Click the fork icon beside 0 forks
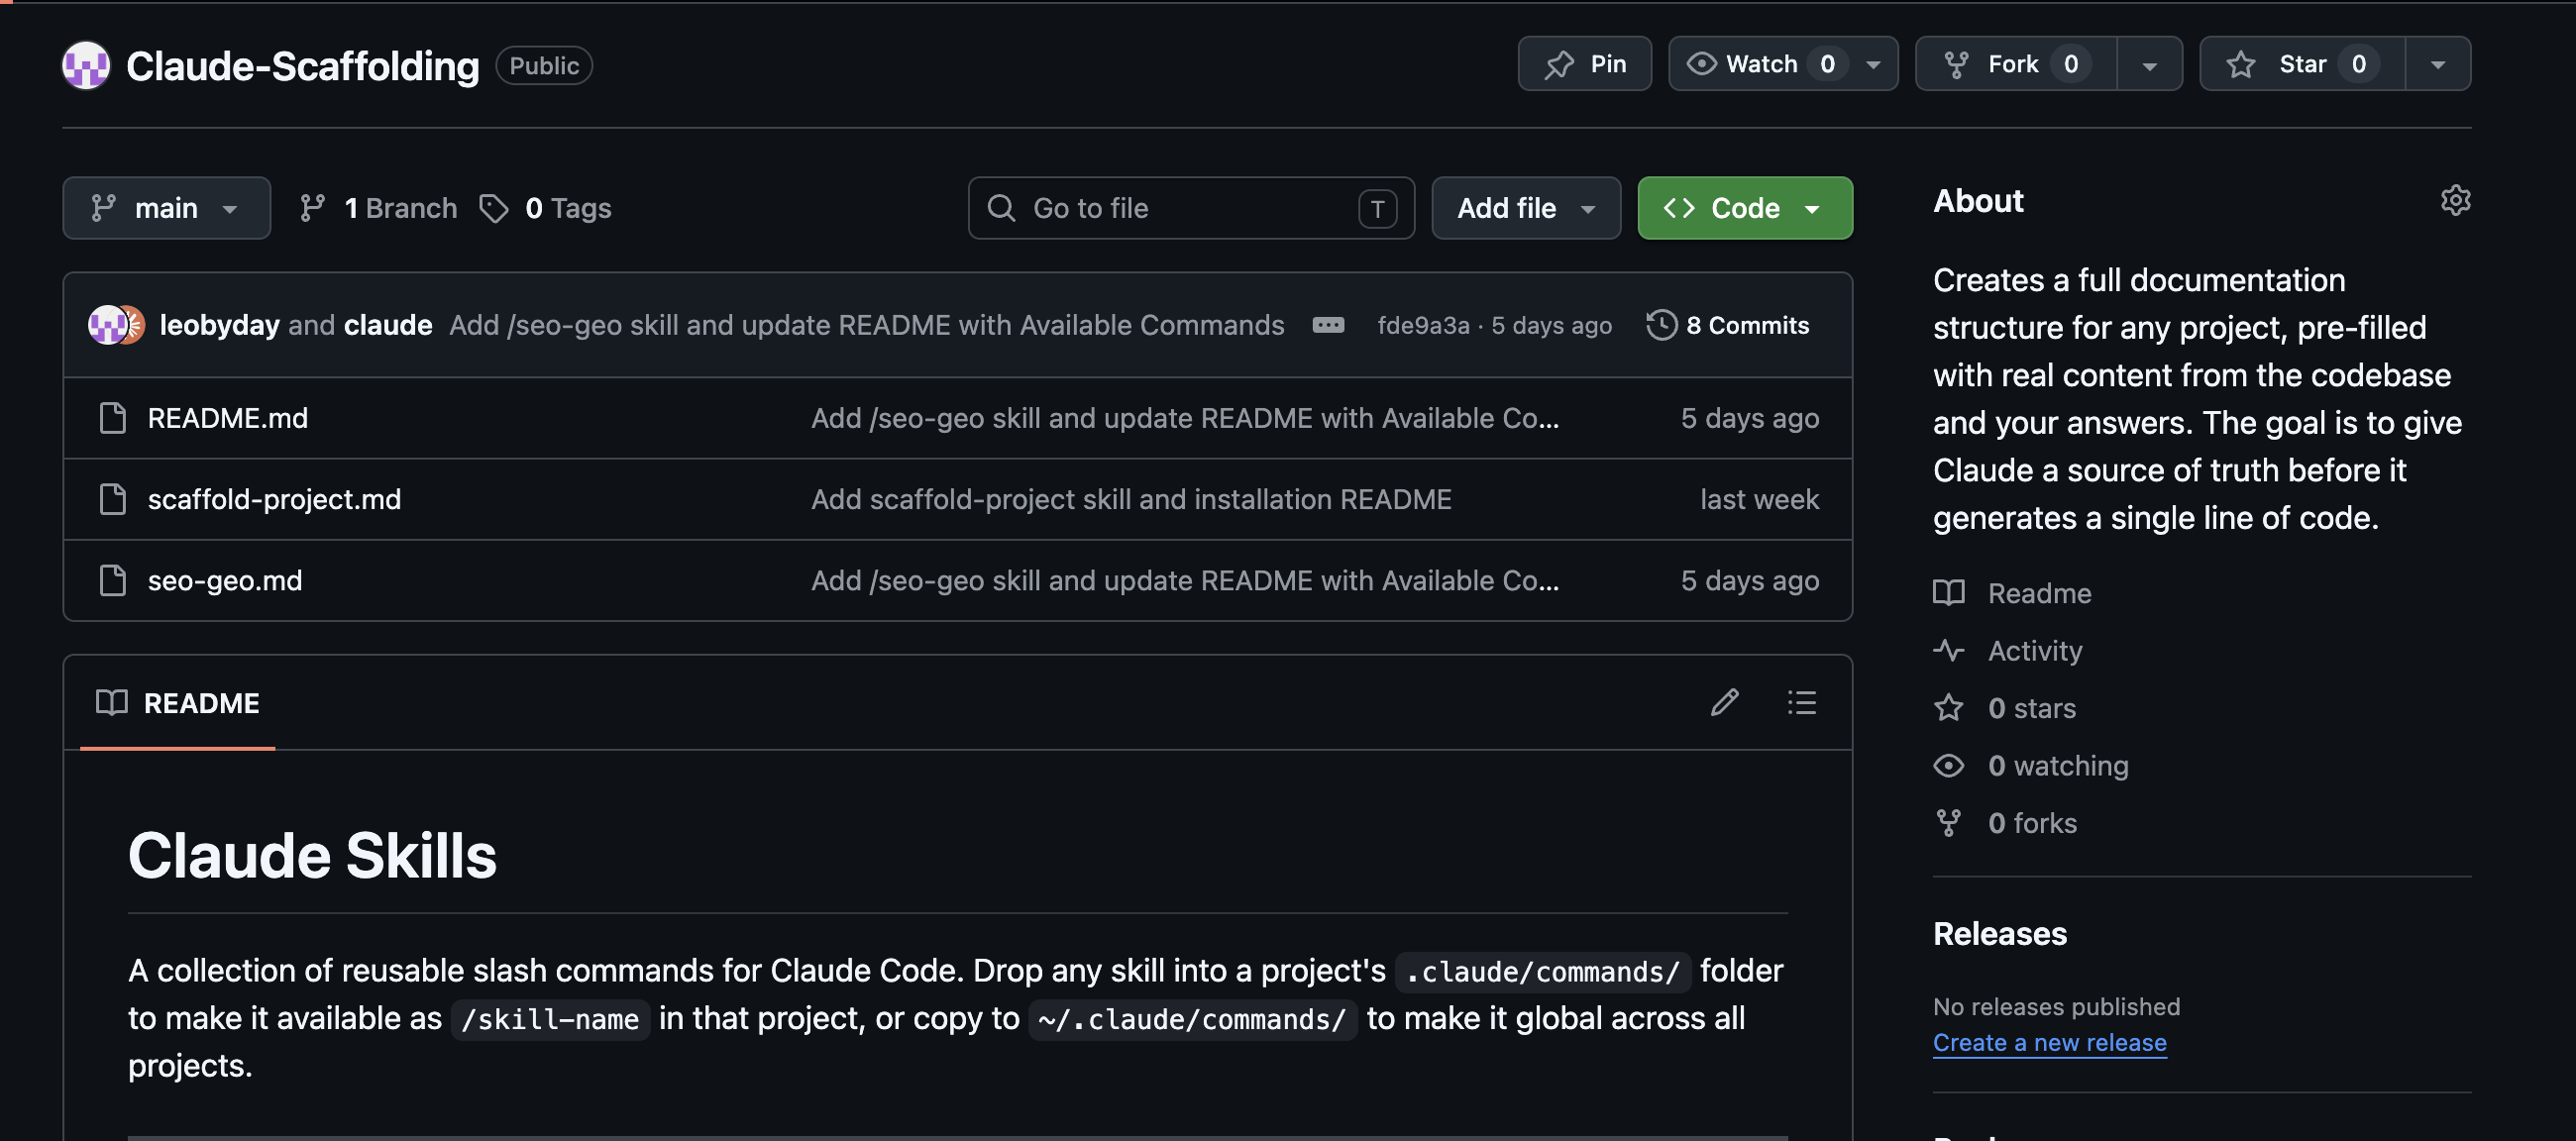The width and height of the screenshot is (2576, 1141). click(1948, 823)
